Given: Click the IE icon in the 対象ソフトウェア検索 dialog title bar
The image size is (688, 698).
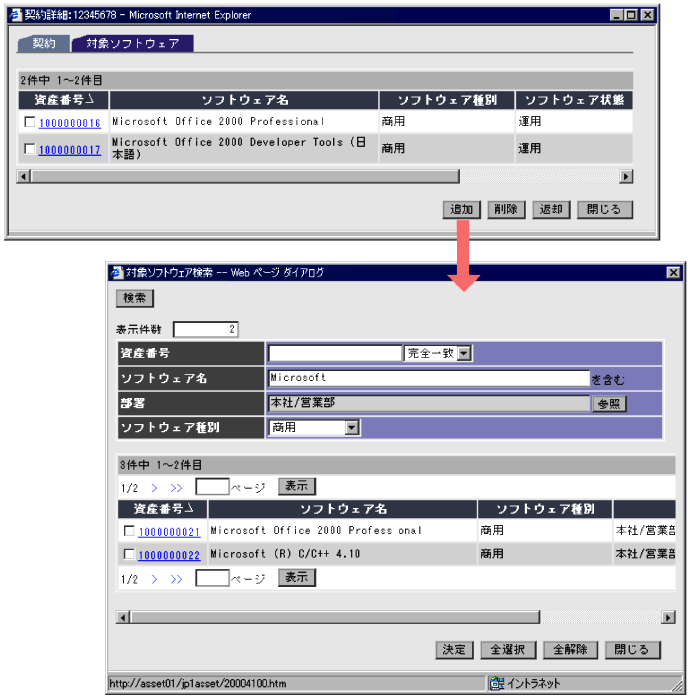Looking at the screenshot, I should (x=117, y=272).
